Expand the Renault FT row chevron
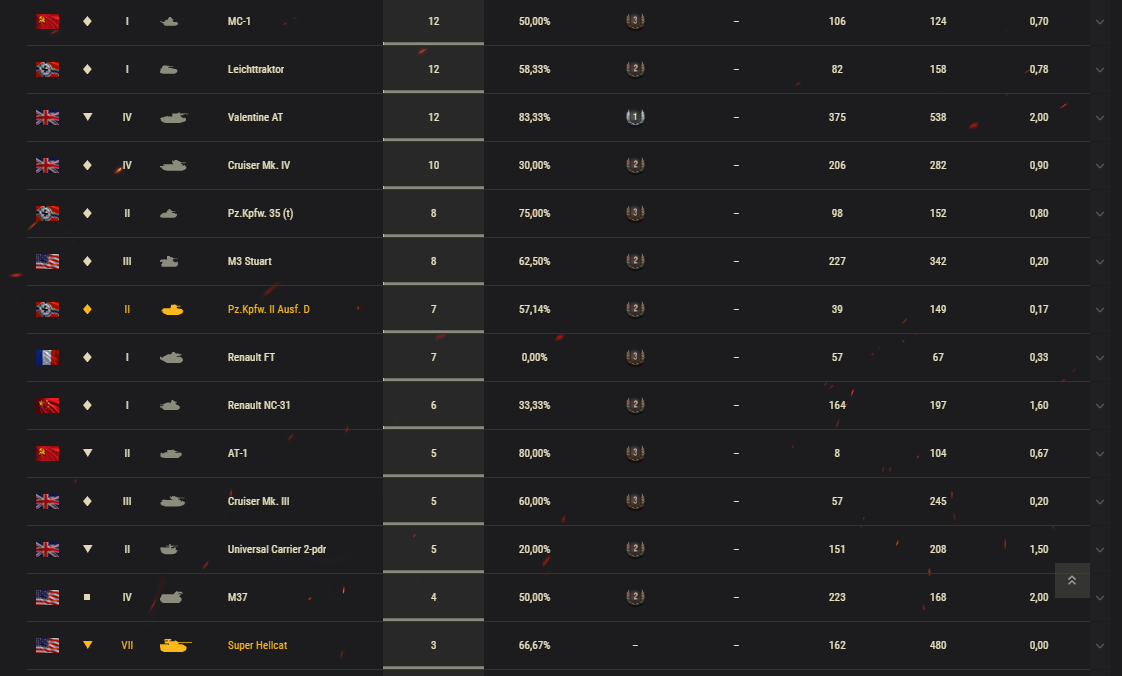This screenshot has height=676, width=1122. pos(1100,357)
